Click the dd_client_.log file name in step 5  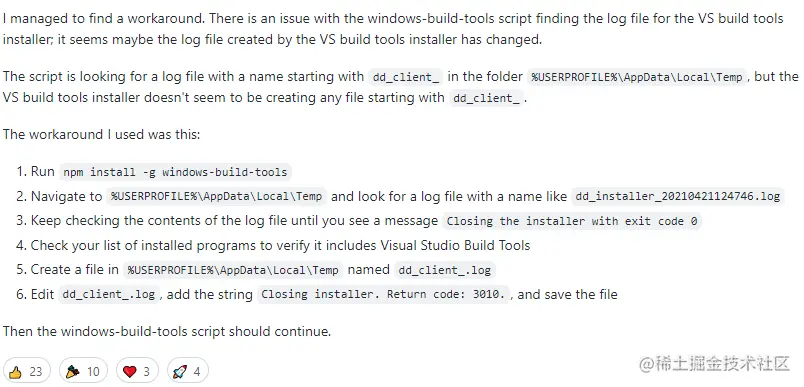pyautogui.click(x=445, y=270)
